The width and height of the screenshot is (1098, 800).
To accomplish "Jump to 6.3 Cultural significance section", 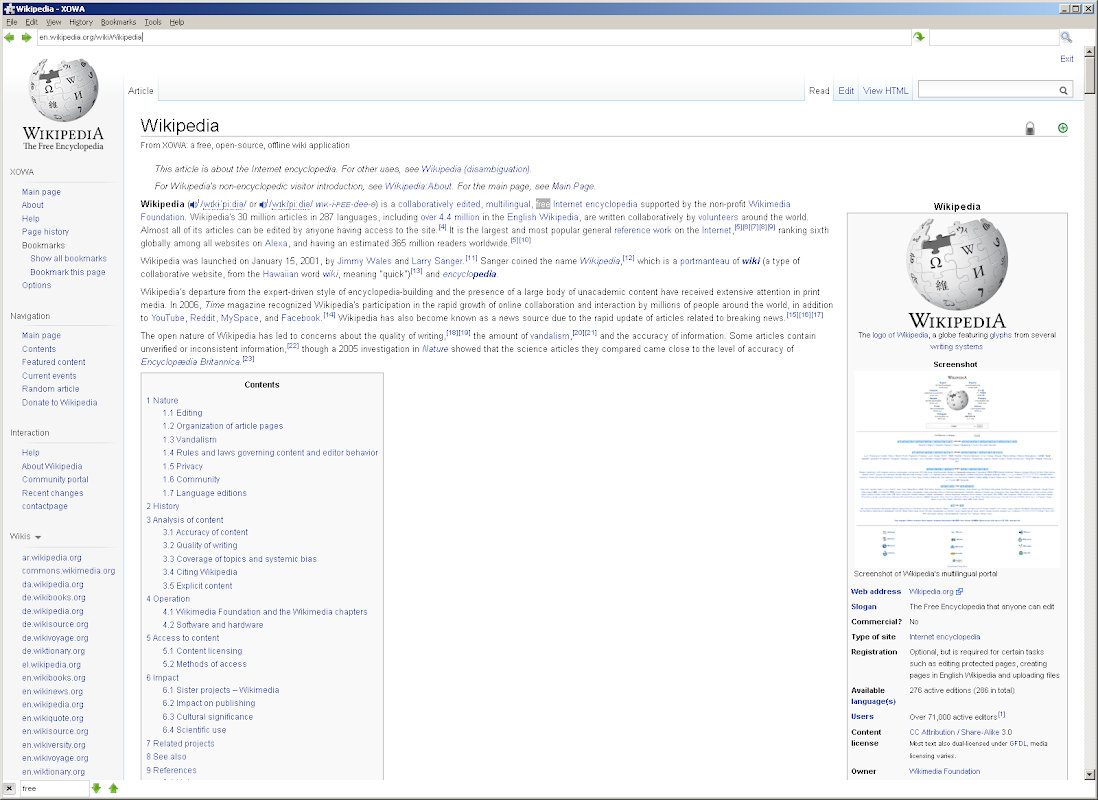I will click(x=208, y=717).
